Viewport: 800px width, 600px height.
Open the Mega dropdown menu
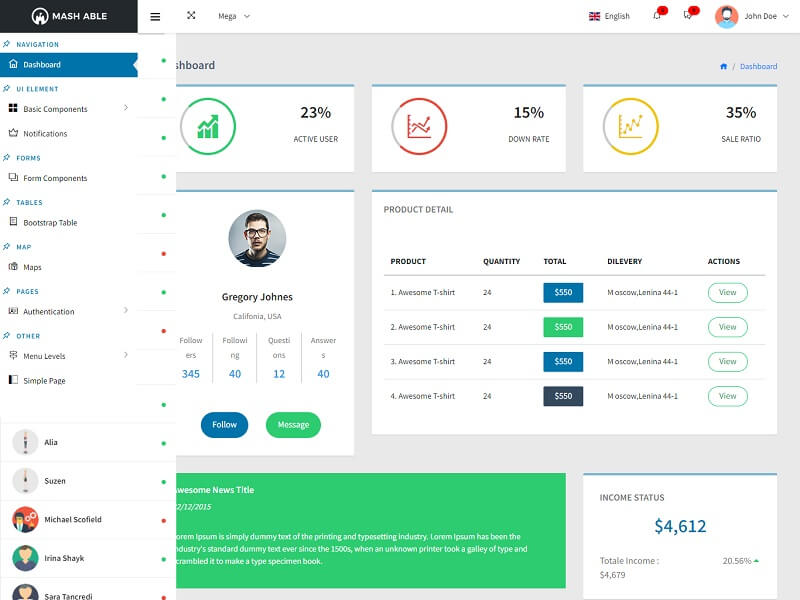point(234,16)
